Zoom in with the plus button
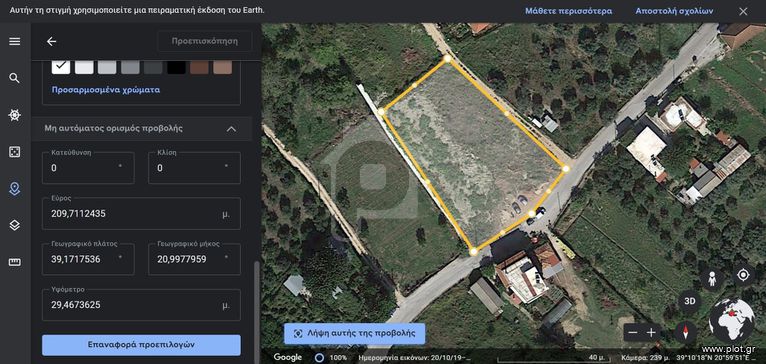Viewport: 766px width, 364px height. point(651,333)
